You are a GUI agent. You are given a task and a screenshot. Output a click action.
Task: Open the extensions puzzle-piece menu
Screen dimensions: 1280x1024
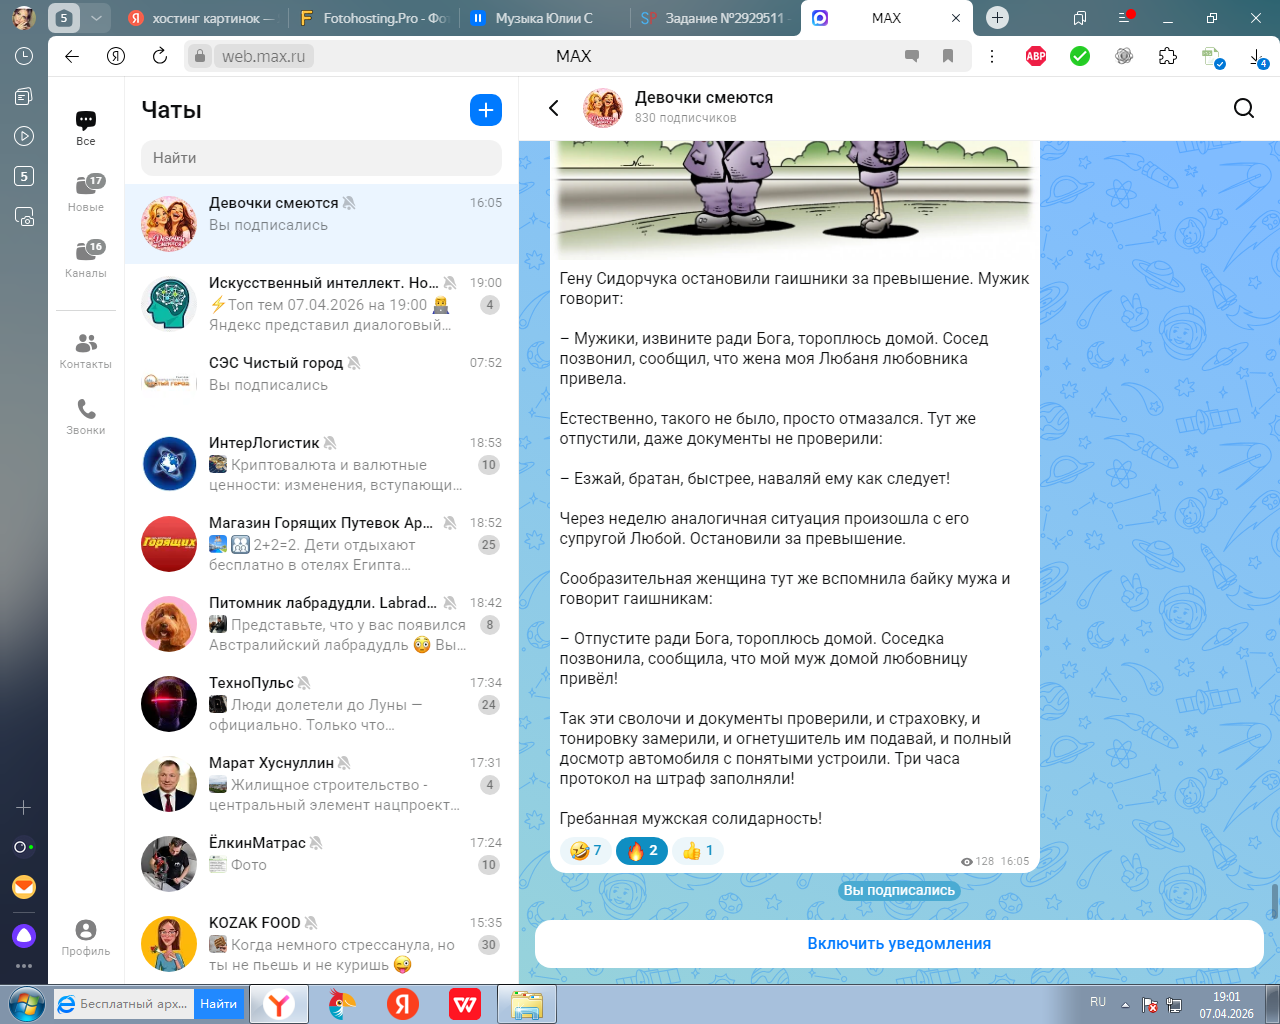coord(1168,56)
